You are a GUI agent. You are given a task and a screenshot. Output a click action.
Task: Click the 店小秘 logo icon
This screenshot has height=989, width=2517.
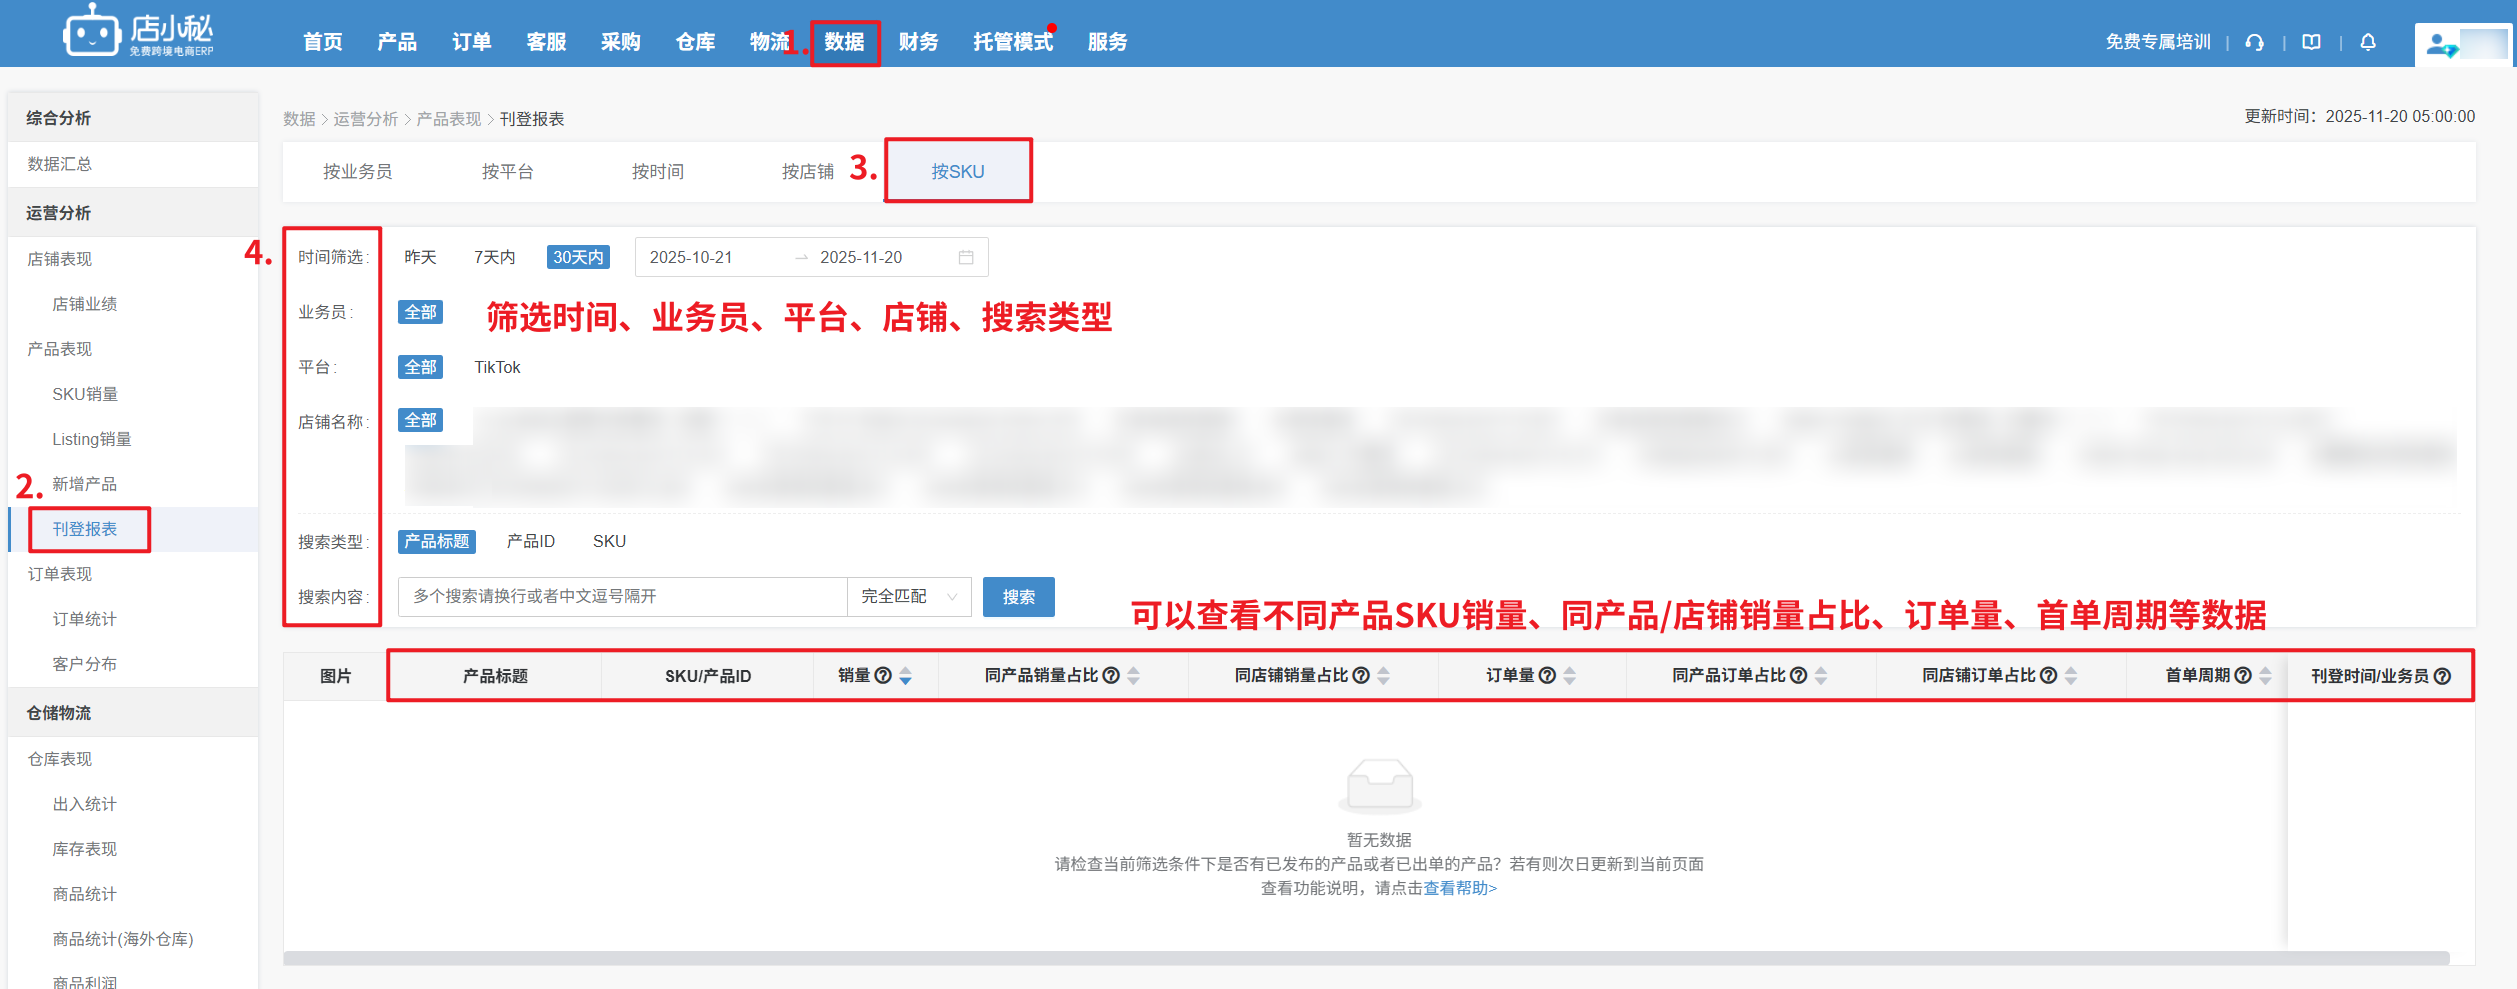pyautogui.click(x=91, y=32)
